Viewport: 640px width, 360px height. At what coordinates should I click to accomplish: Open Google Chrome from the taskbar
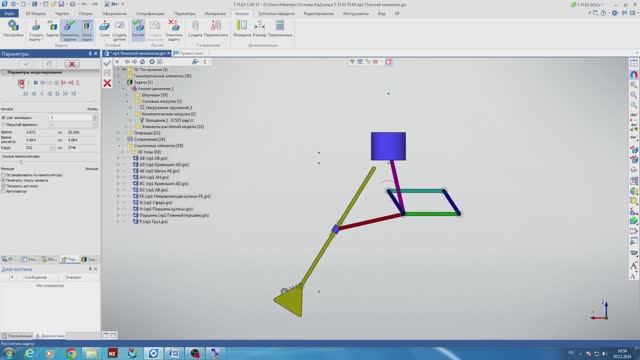[71, 353]
